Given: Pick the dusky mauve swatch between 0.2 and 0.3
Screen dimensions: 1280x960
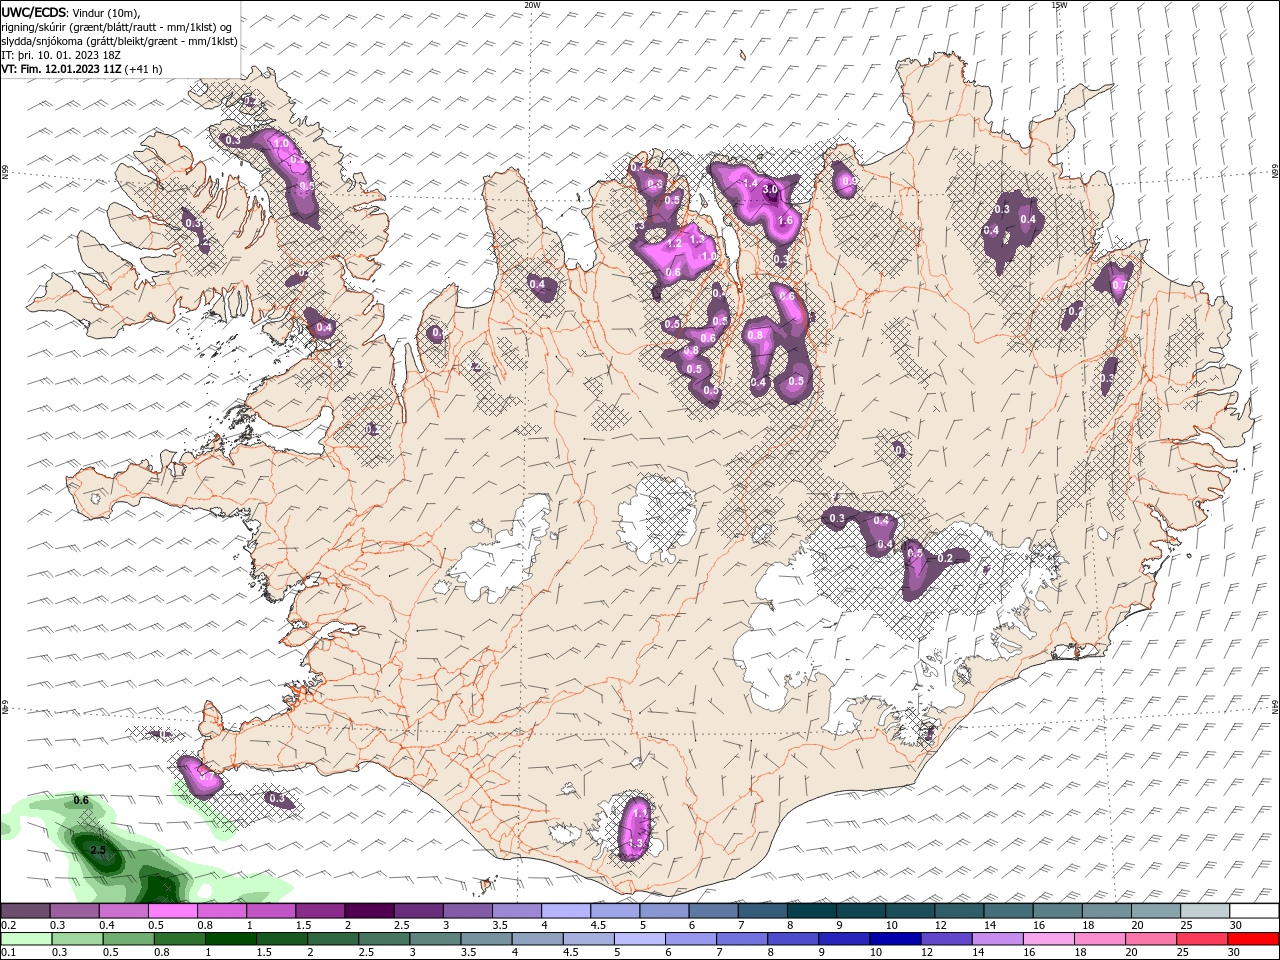Looking at the screenshot, I should click(25, 910).
